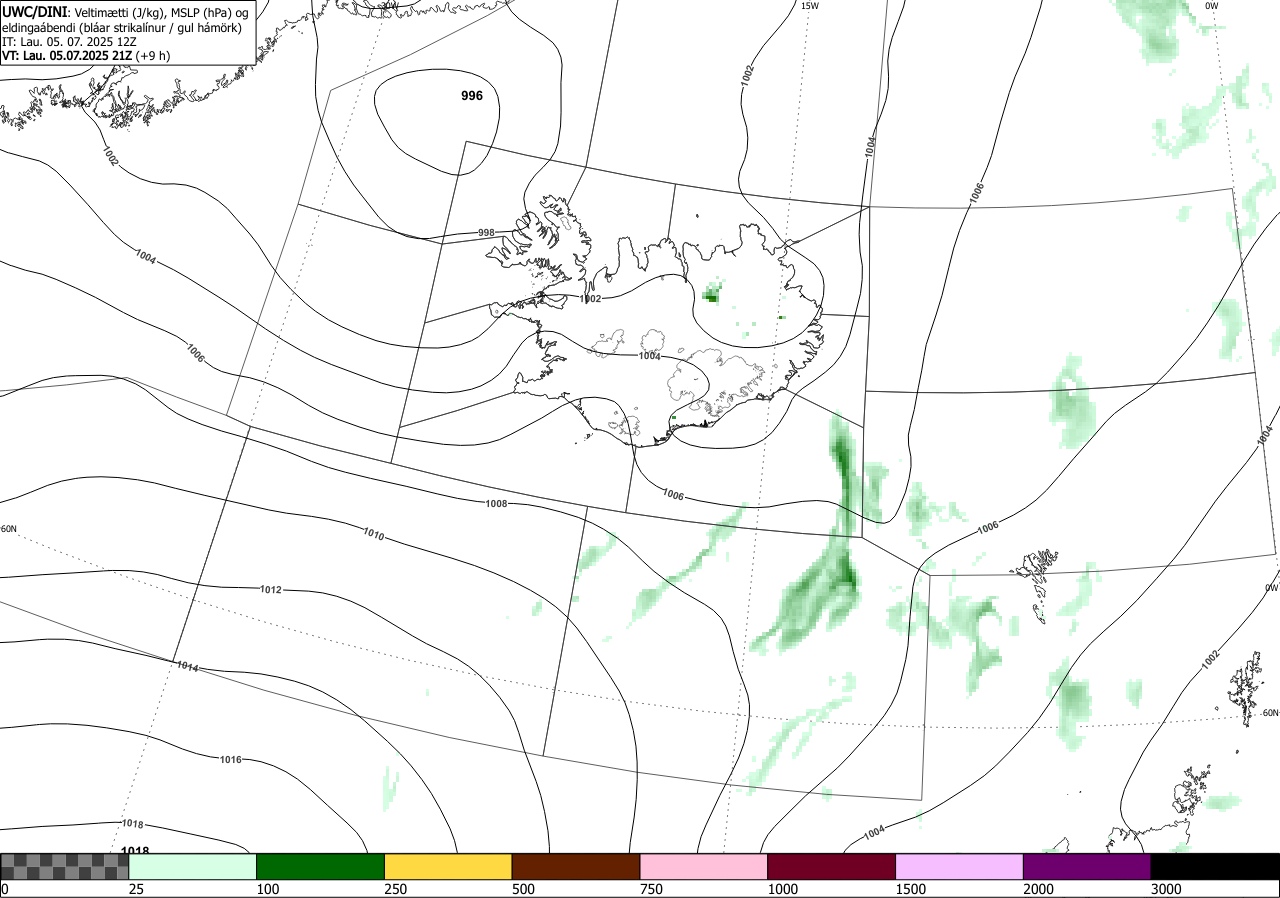Click the "1002" label over western Iceland
Viewport: 1280px width, 898px height.
click(x=591, y=298)
